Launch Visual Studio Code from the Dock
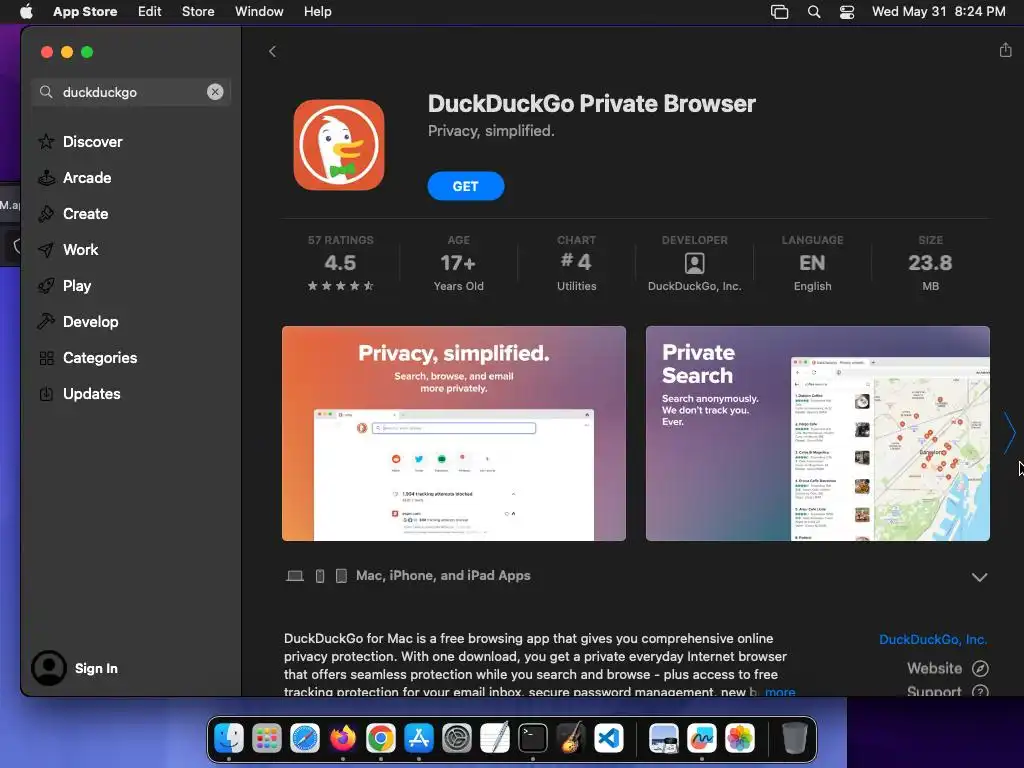This screenshot has width=1024, height=768. click(609, 739)
